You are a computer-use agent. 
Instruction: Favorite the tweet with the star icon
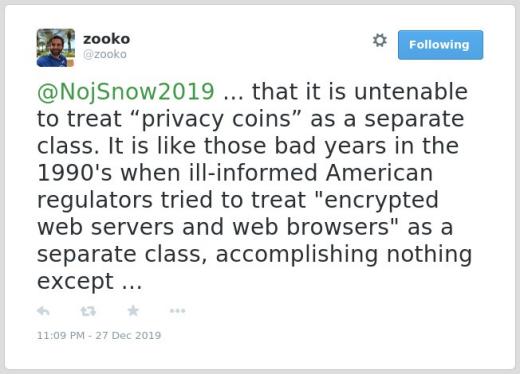click(x=133, y=311)
